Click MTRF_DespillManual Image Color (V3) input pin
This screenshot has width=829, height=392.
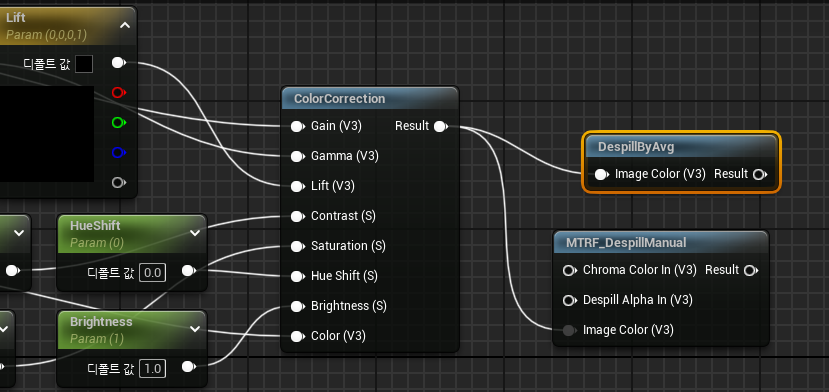[569, 331]
